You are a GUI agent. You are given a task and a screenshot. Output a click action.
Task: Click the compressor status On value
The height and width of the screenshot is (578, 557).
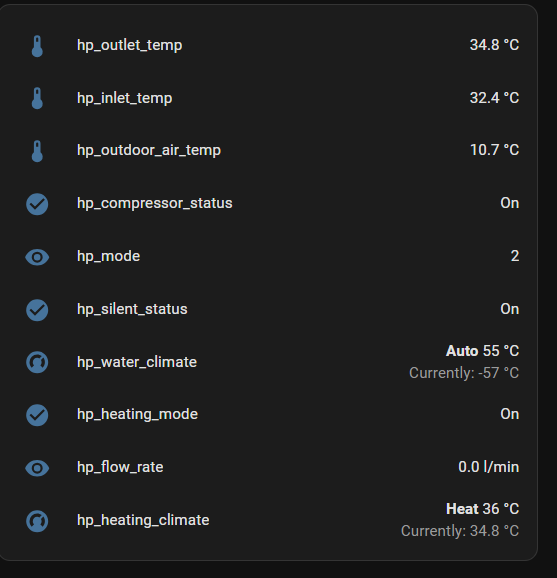coord(509,203)
